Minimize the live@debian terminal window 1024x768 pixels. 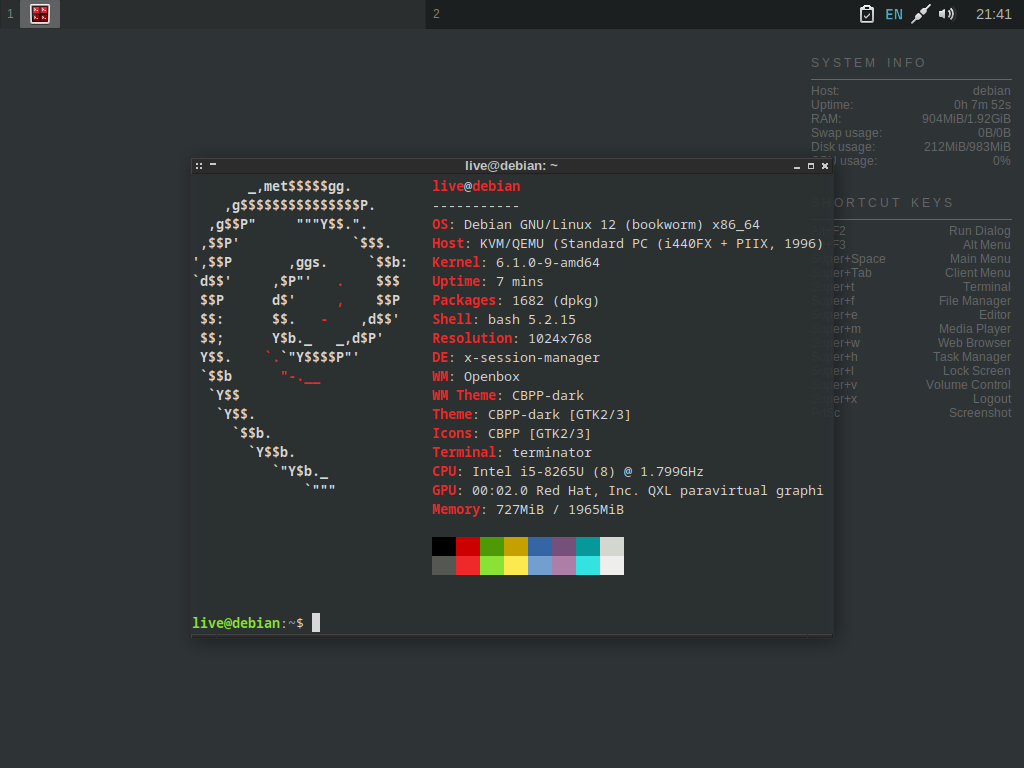[x=797, y=166]
